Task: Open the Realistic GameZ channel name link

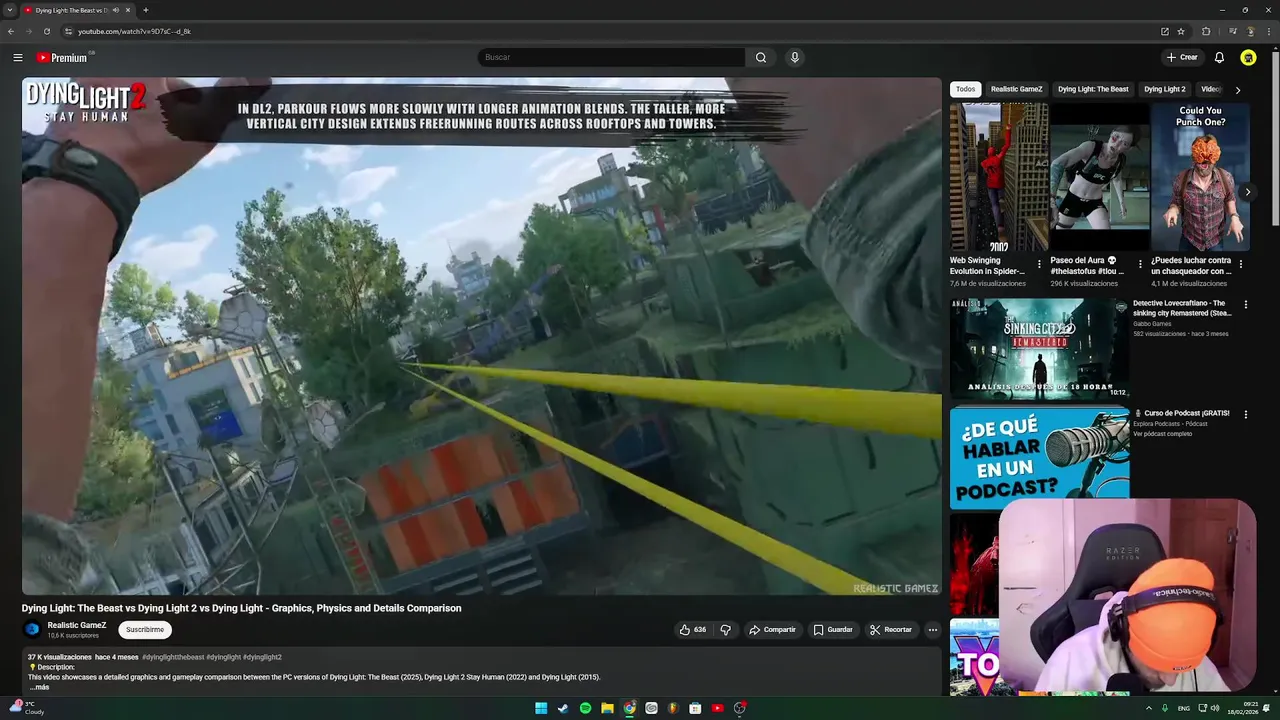Action: (77, 625)
